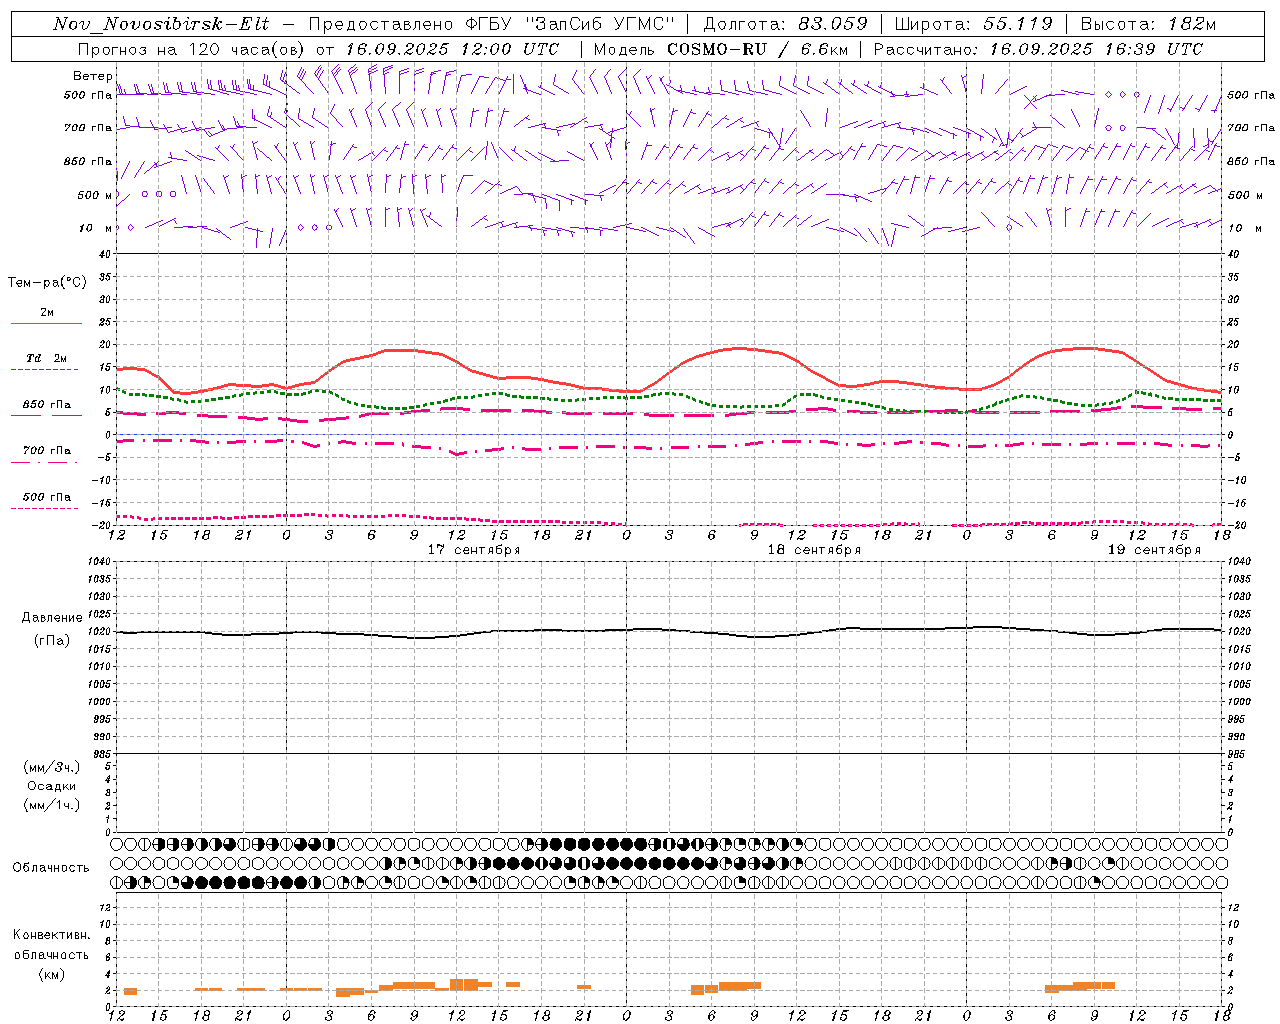Screen dimensions: 1280x1024
Task: Click the Ветер panel label
Action: [x=92, y=76]
